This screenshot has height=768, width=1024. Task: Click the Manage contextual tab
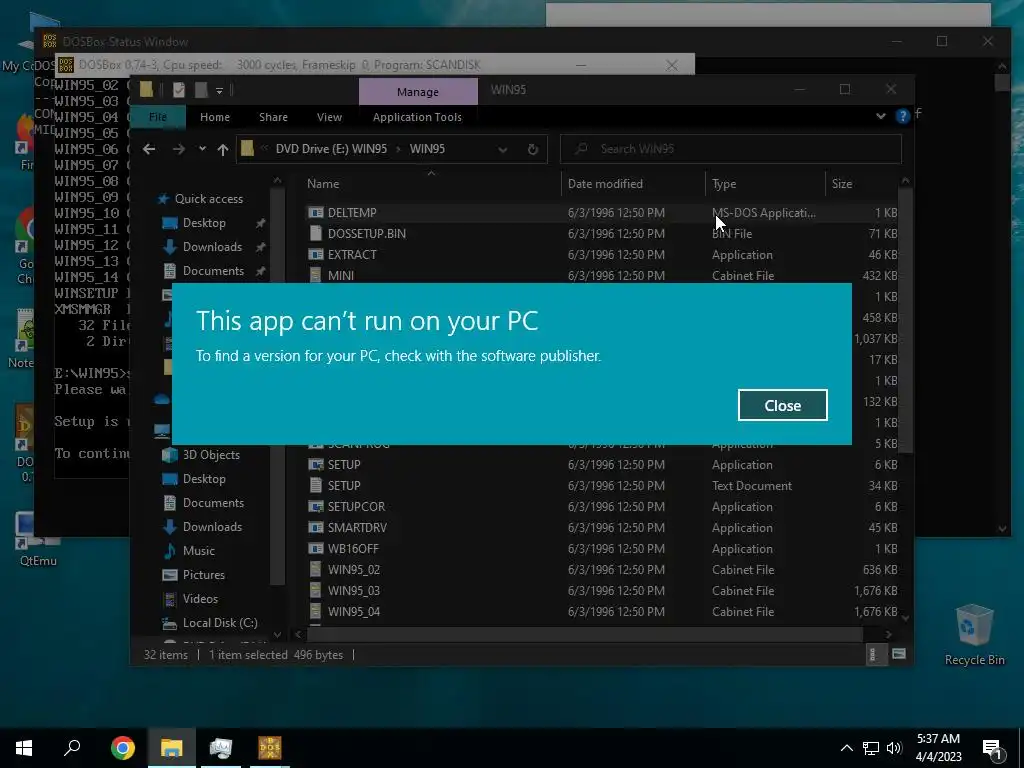pyautogui.click(x=418, y=92)
